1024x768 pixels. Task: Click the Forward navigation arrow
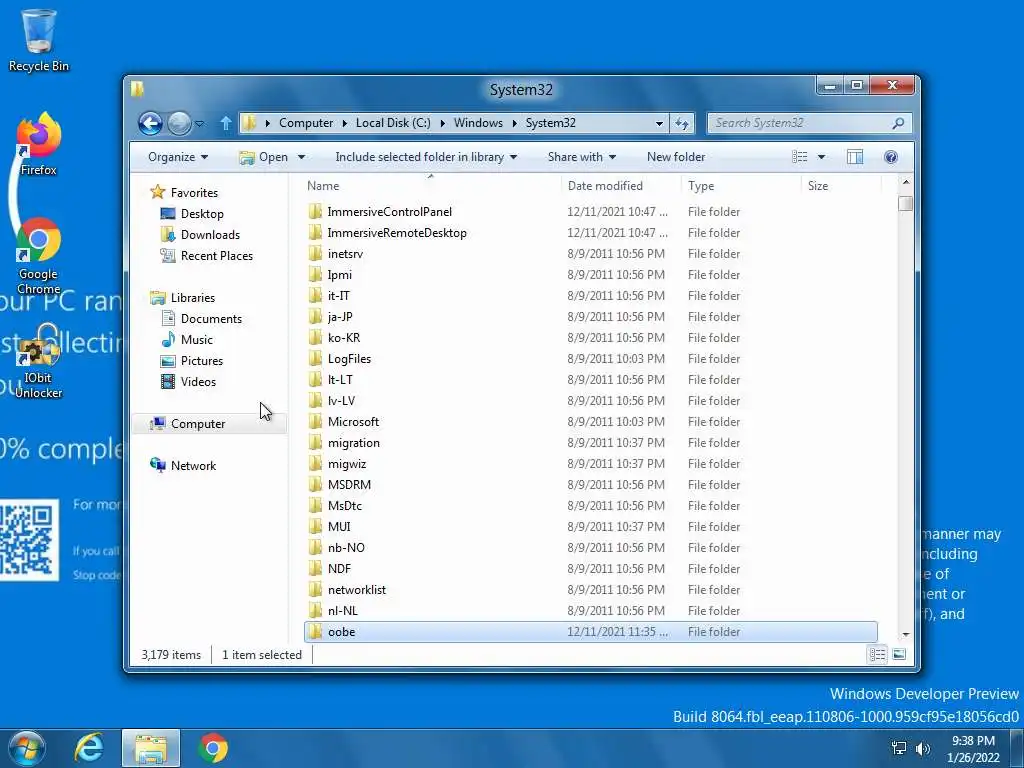[x=179, y=123]
